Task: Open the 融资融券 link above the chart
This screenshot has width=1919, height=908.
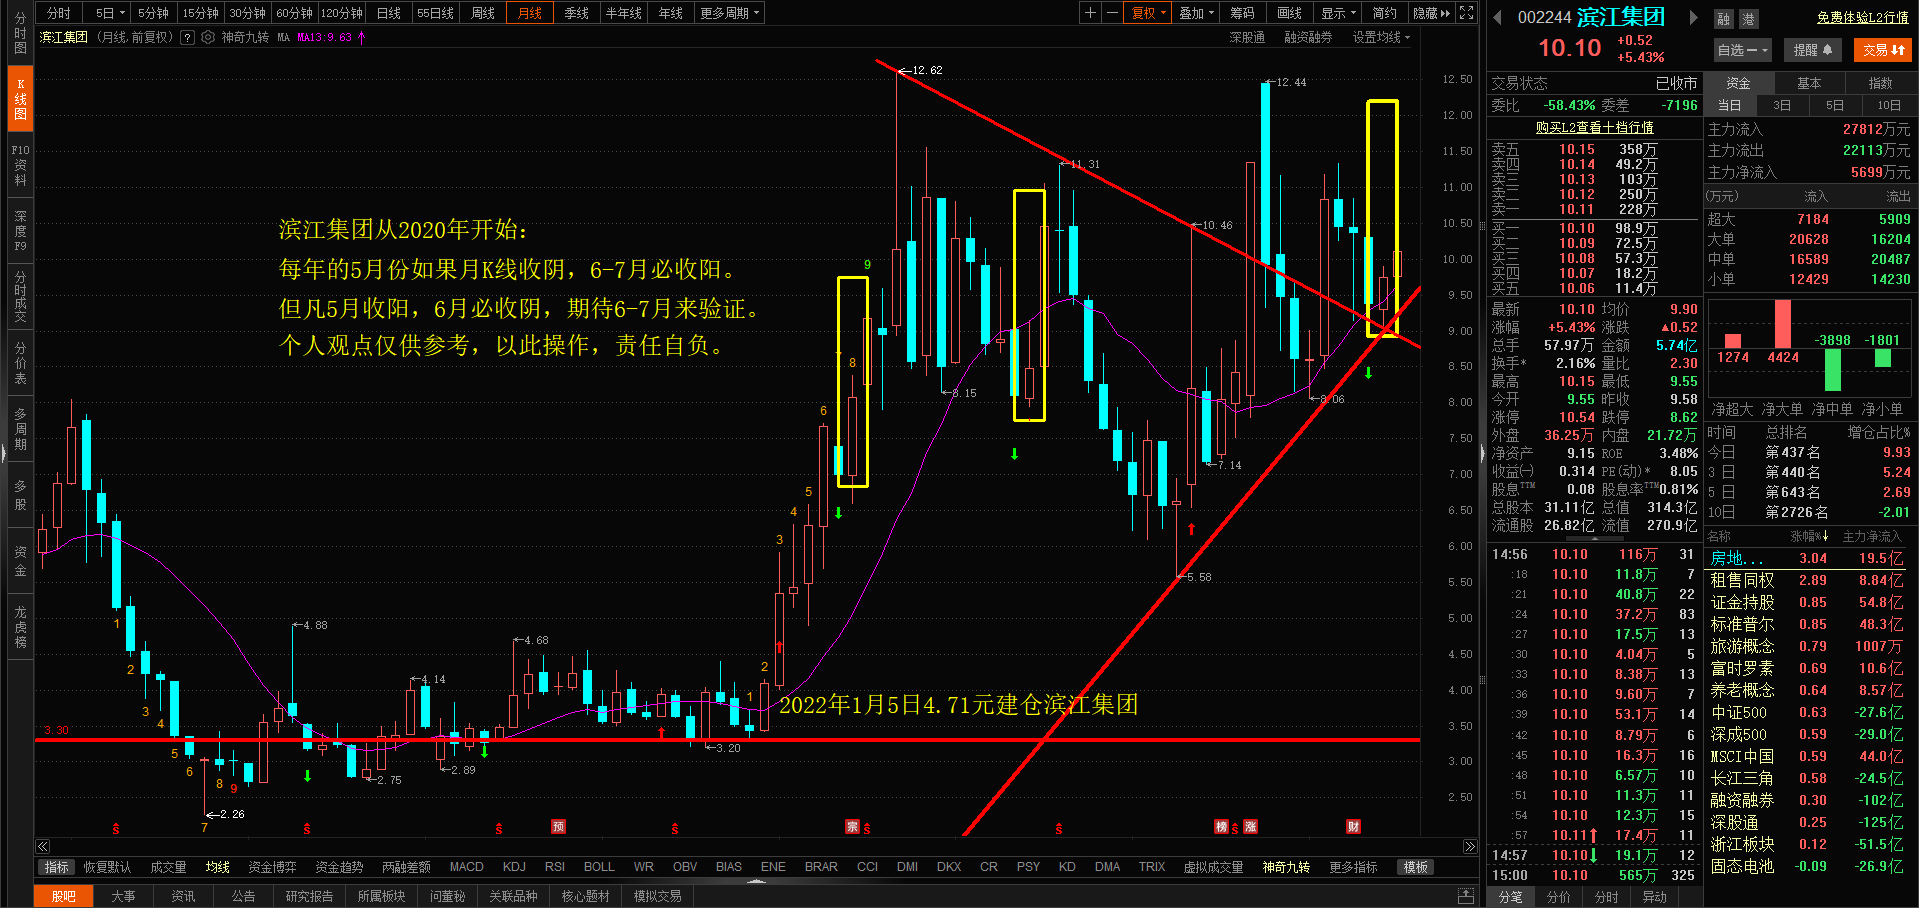Action: click(1308, 37)
